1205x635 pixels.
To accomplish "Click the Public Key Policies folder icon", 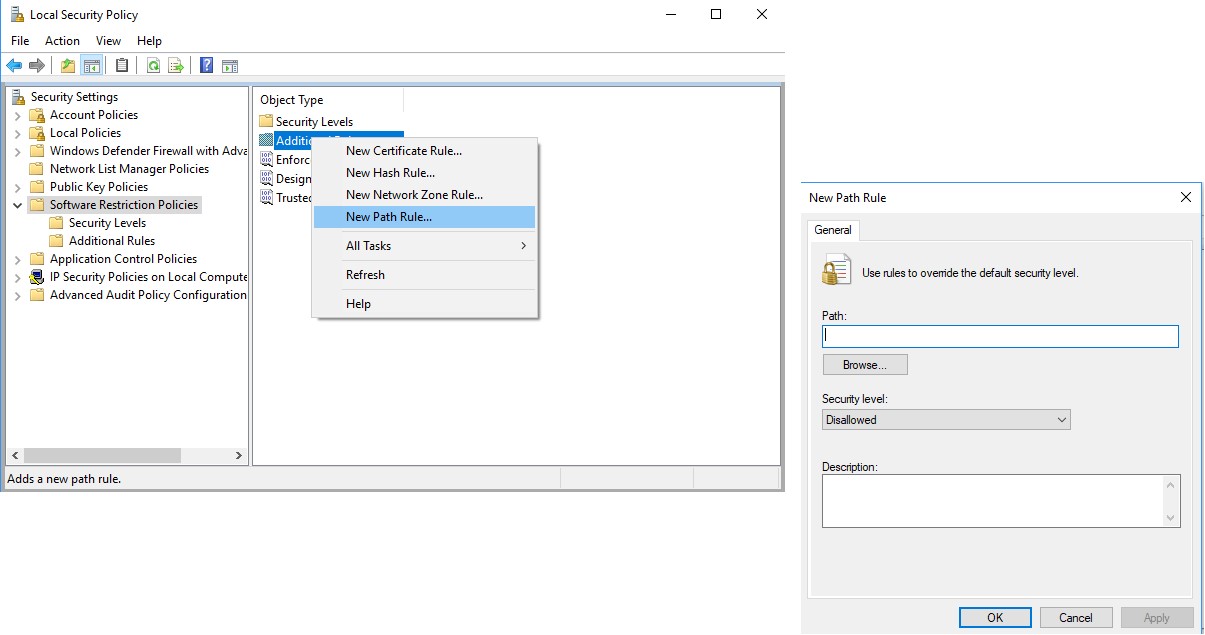I will click(37, 187).
